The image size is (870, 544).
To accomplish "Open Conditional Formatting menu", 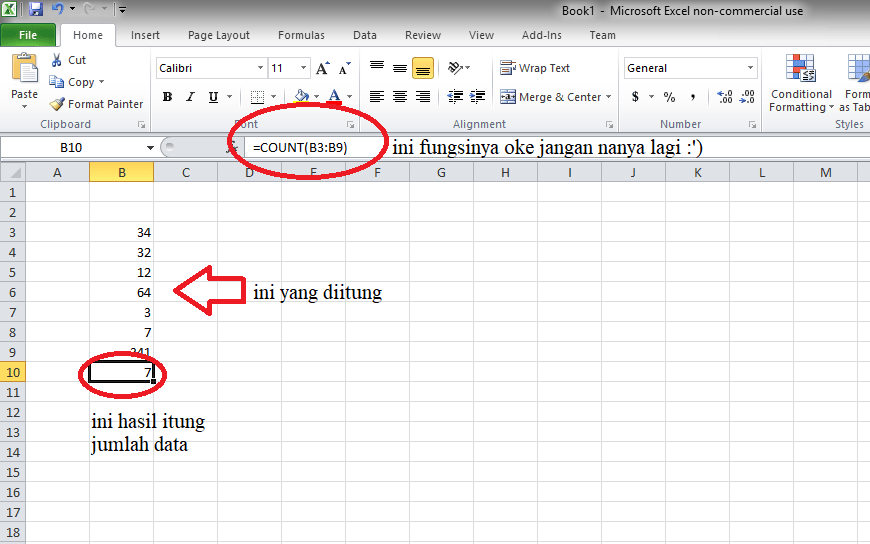I will pyautogui.click(x=801, y=83).
